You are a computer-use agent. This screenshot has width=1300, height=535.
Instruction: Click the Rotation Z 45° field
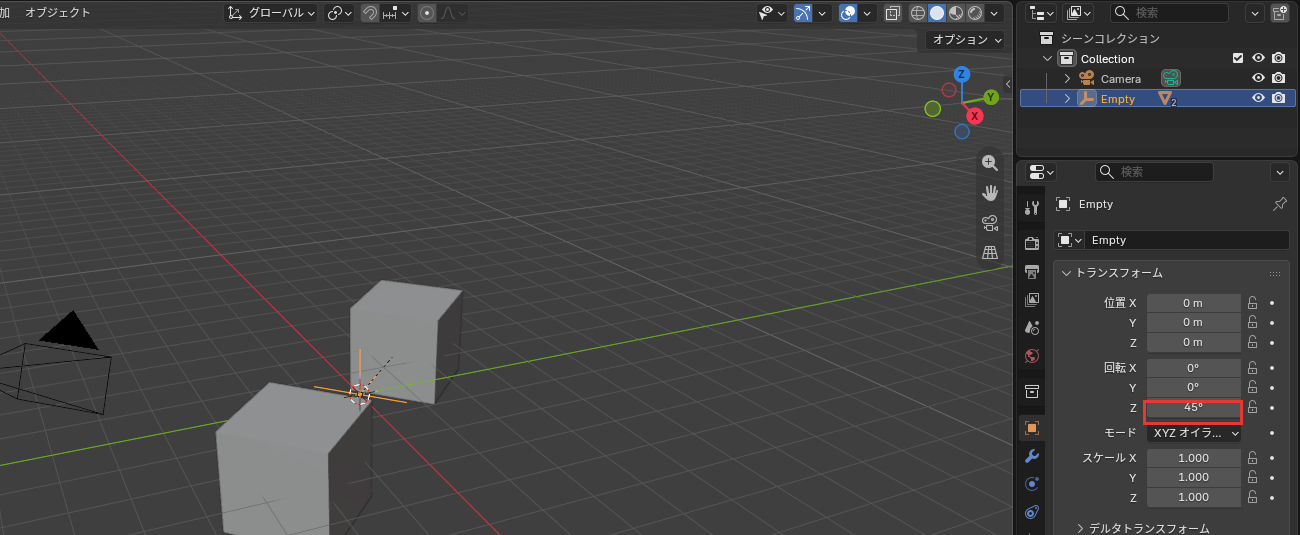tap(1194, 408)
